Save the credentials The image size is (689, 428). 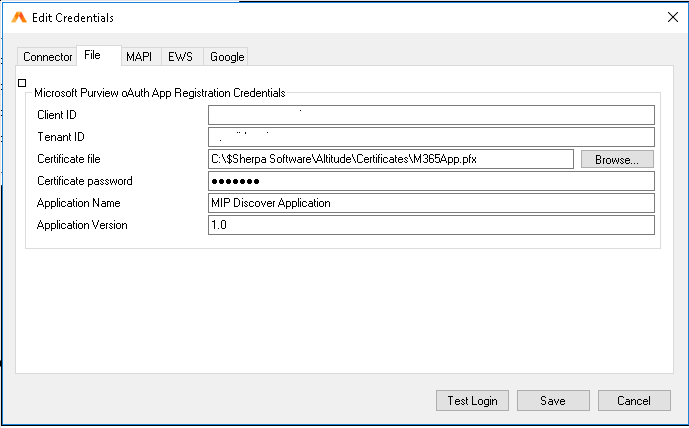pyautogui.click(x=552, y=400)
